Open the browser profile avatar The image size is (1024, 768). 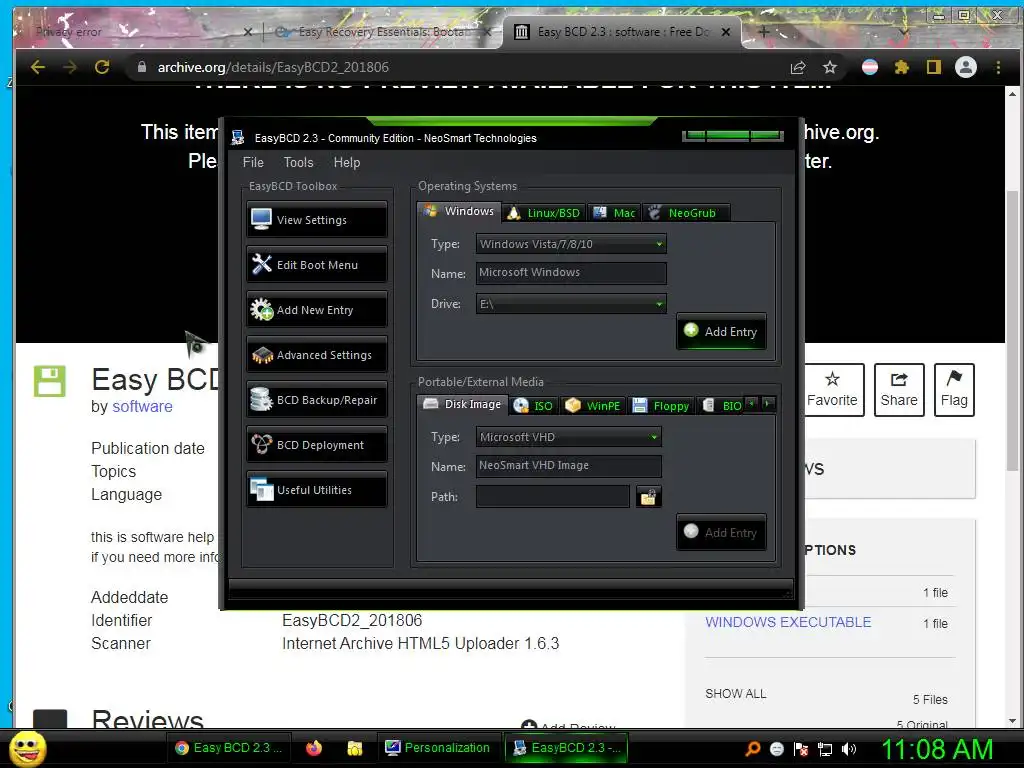pos(966,67)
